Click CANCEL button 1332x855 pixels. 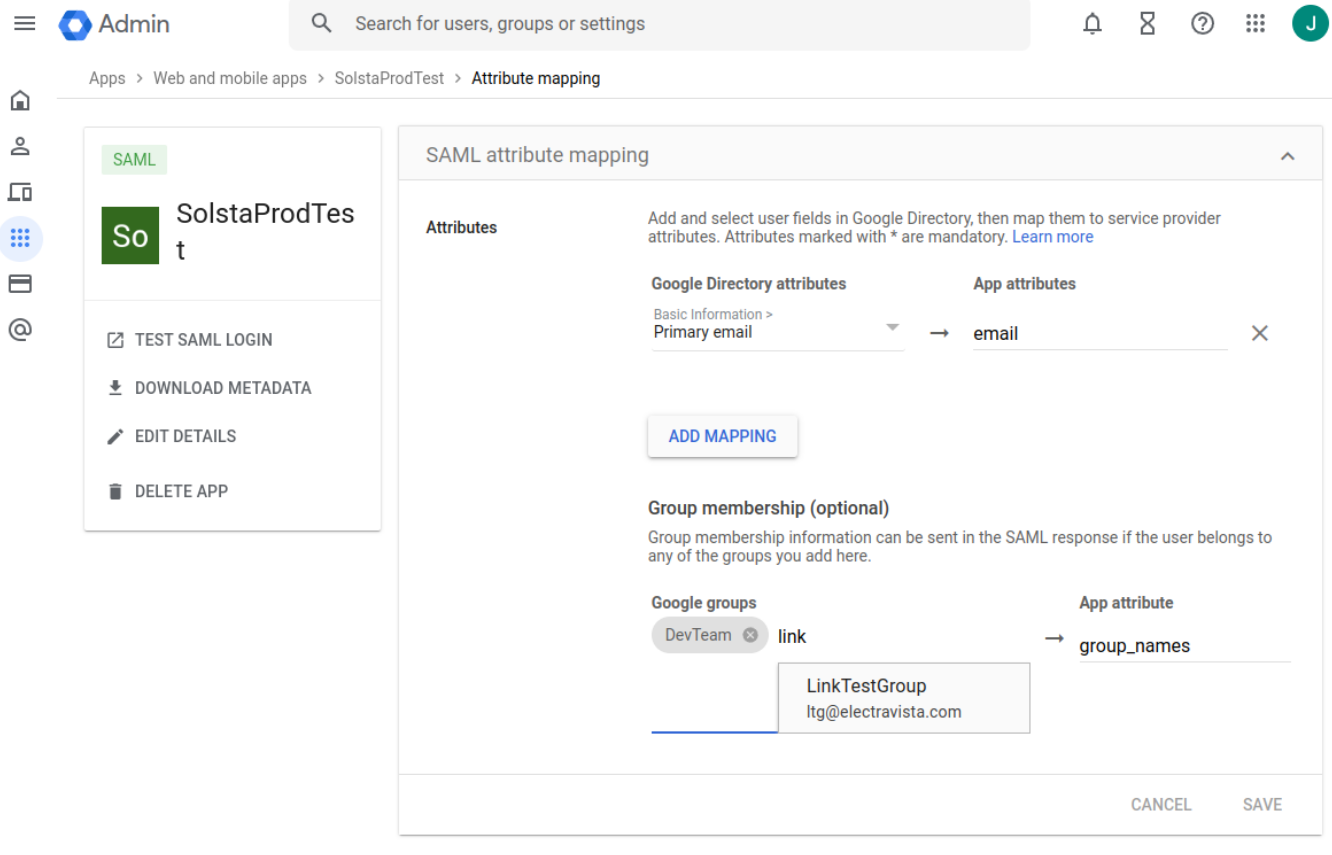click(1161, 804)
